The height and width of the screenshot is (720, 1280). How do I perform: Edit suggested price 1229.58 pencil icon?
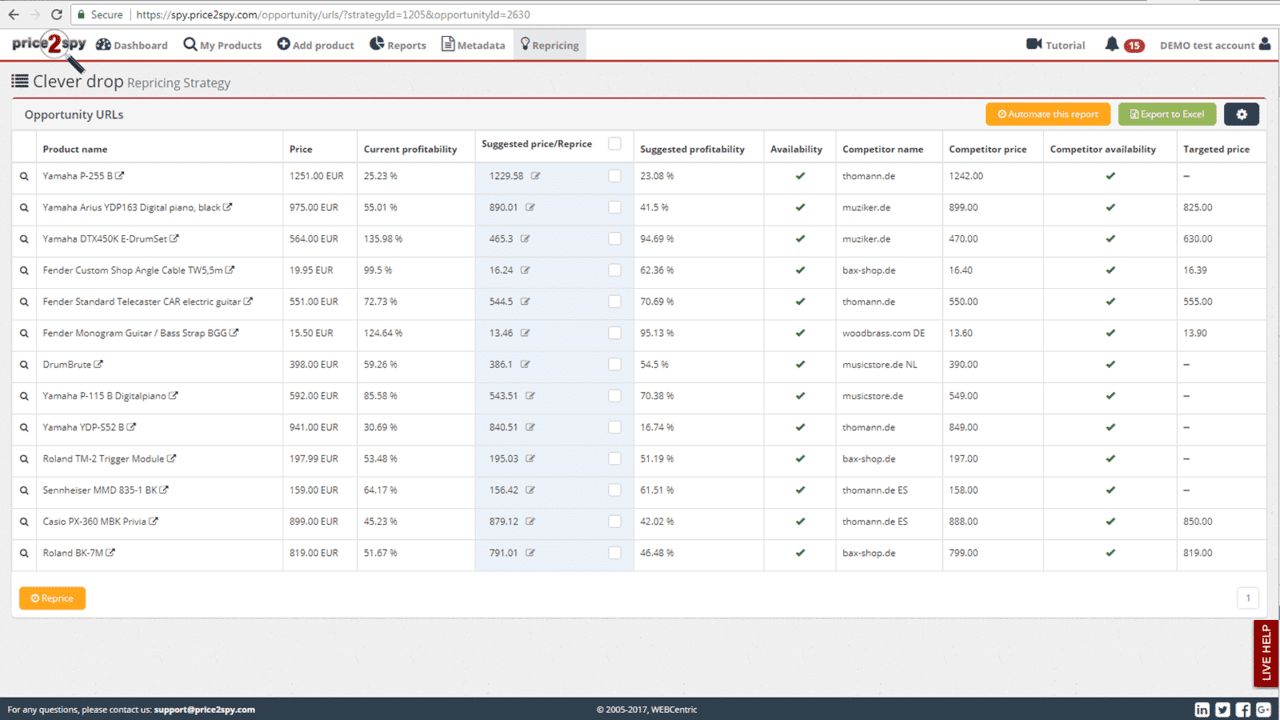(536, 176)
